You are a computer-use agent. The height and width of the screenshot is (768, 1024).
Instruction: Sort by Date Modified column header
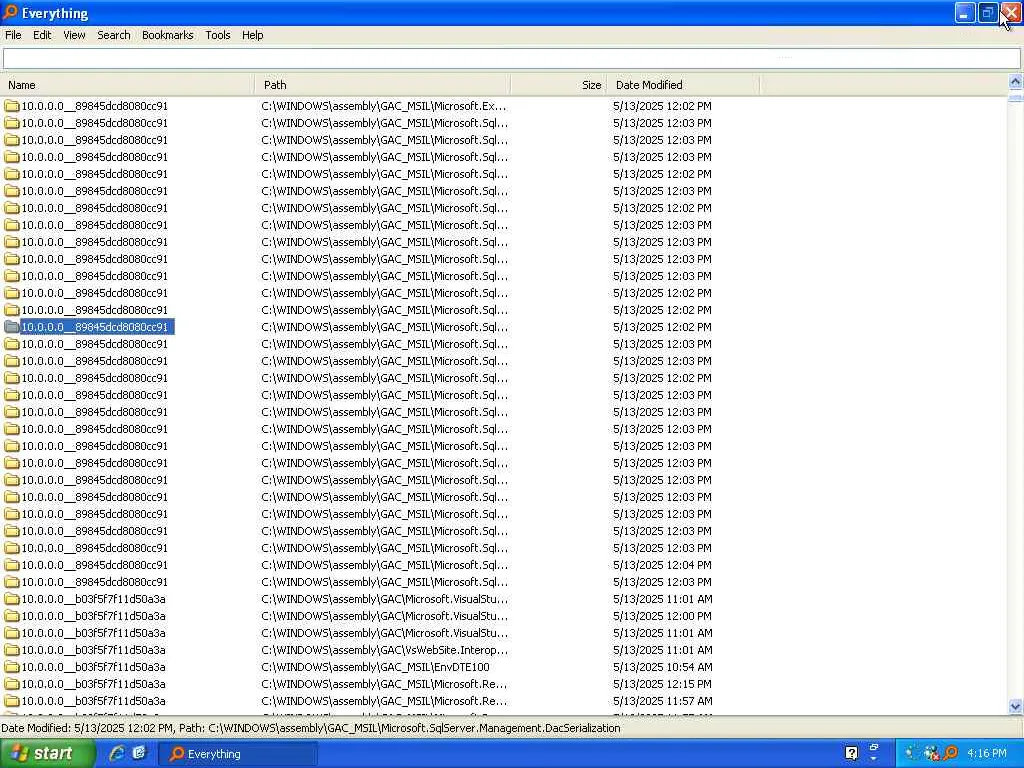[683, 85]
